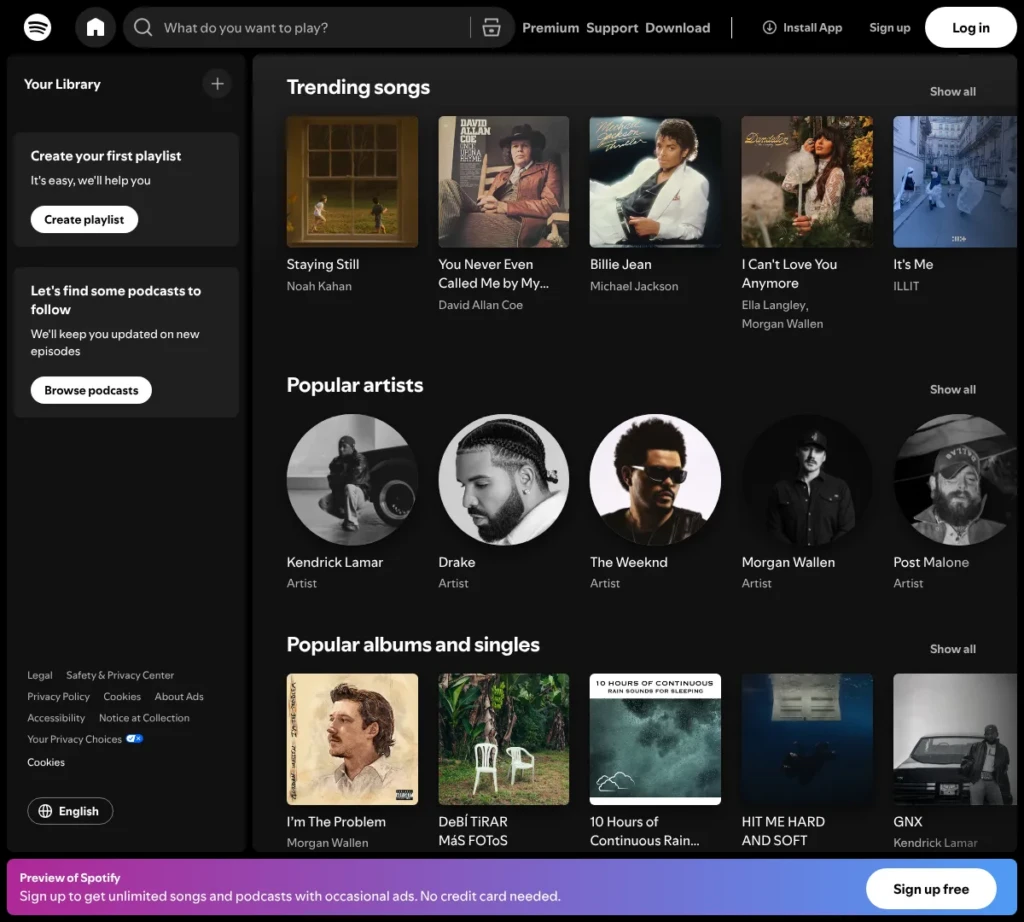Click the plus icon in Your Library
This screenshot has width=1024, height=922.
tap(217, 84)
